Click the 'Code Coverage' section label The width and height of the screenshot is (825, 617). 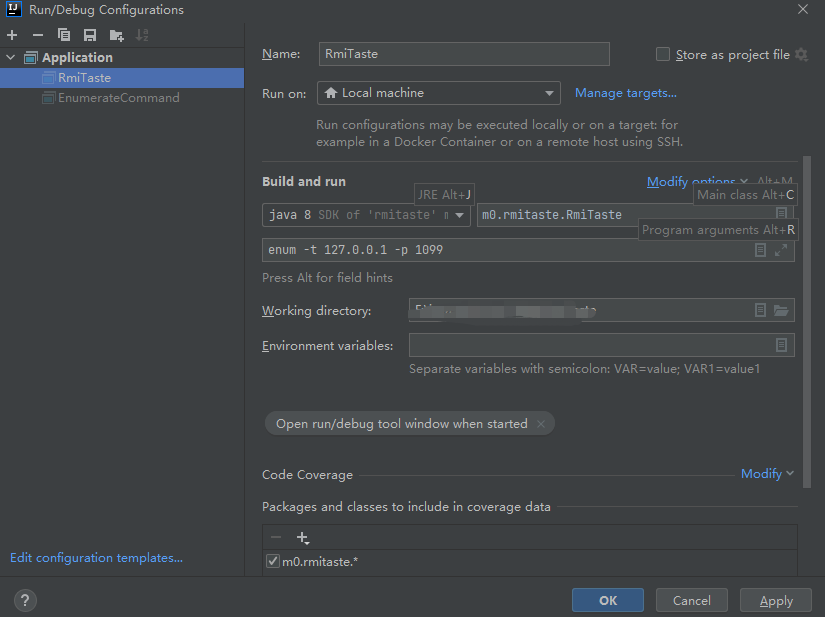click(307, 474)
